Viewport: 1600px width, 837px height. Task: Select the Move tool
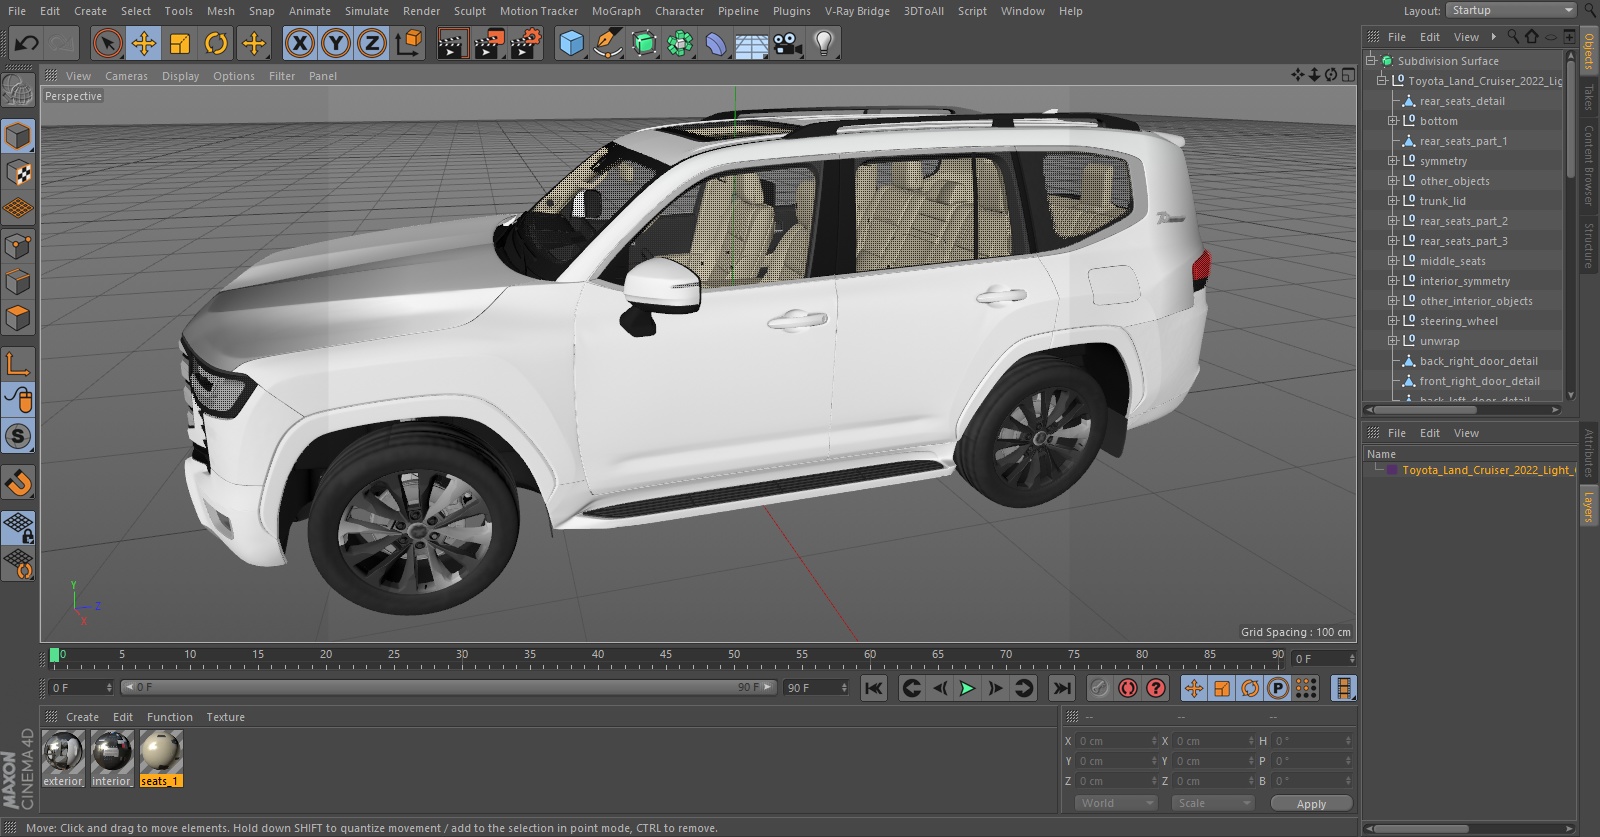pyautogui.click(x=144, y=43)
